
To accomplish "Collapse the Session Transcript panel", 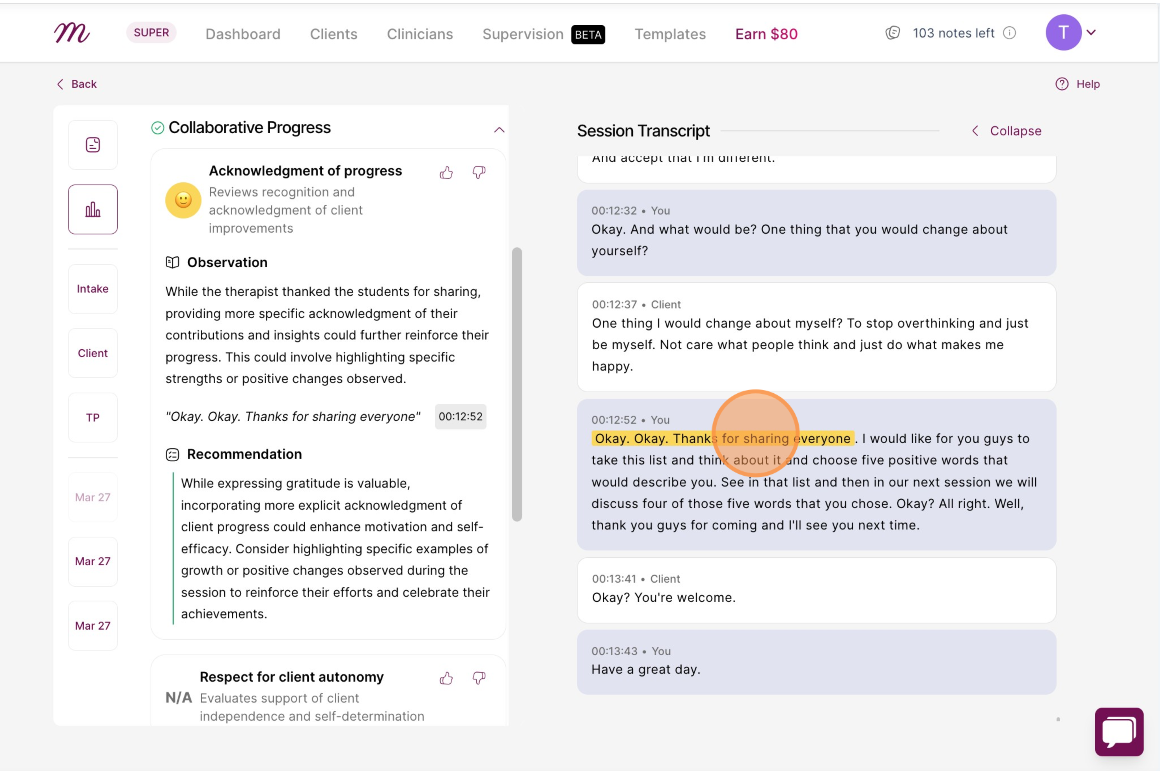I will (1006, 131).
